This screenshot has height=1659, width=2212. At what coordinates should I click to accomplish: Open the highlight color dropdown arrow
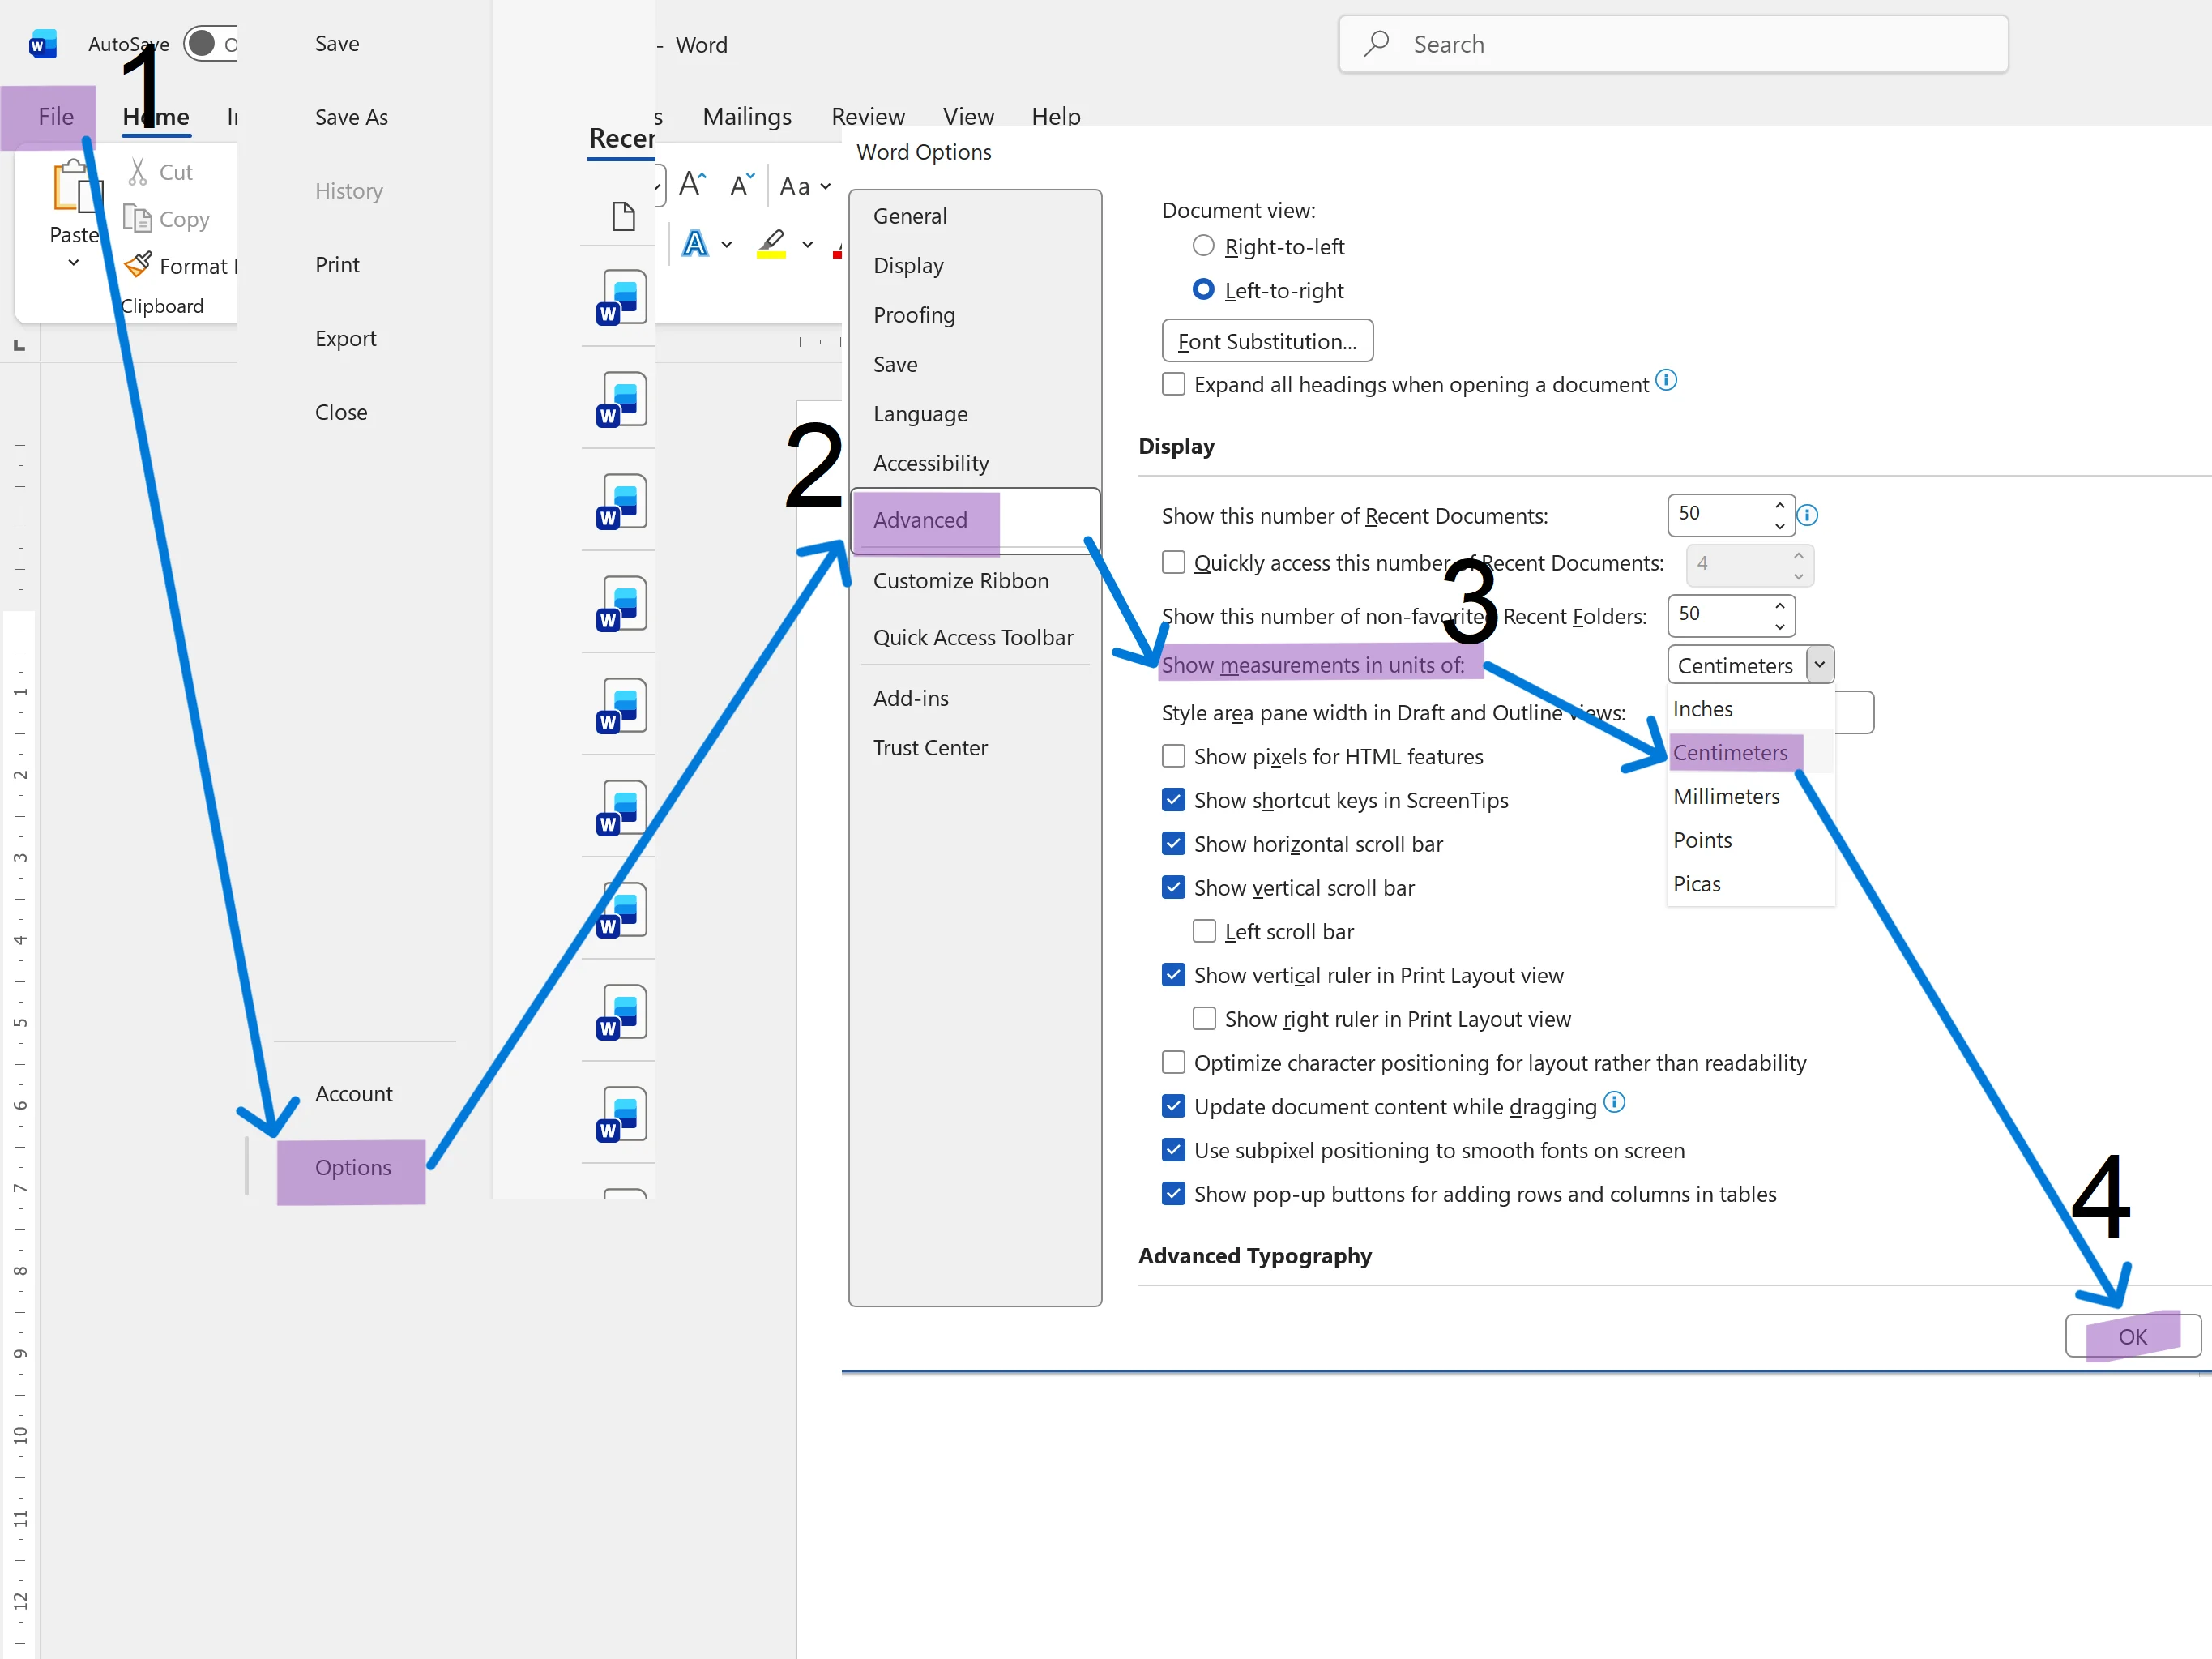click(808, 244)
